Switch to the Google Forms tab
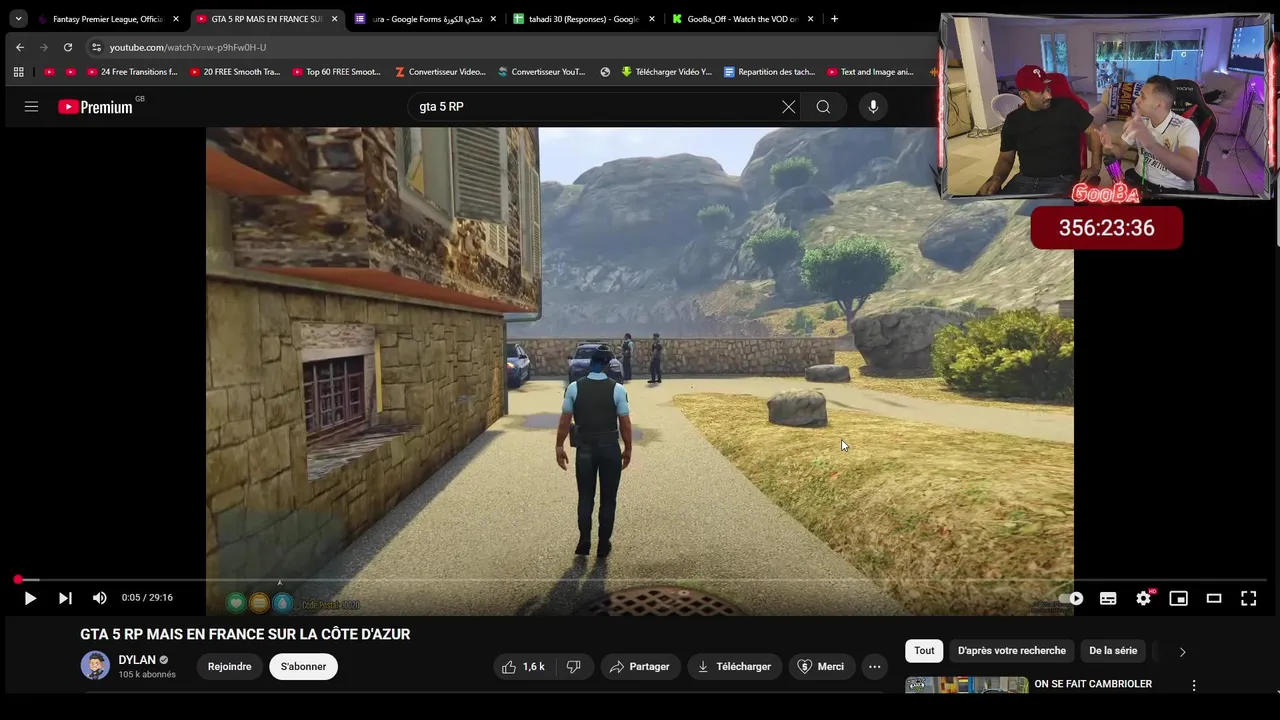 (427, 19)
